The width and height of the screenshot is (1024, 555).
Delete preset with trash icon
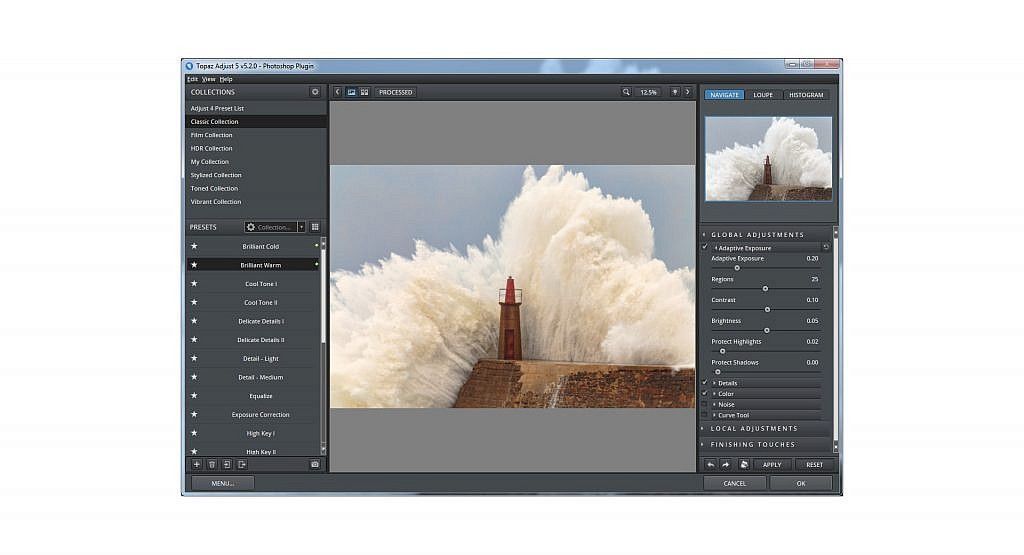coord(212,464)
